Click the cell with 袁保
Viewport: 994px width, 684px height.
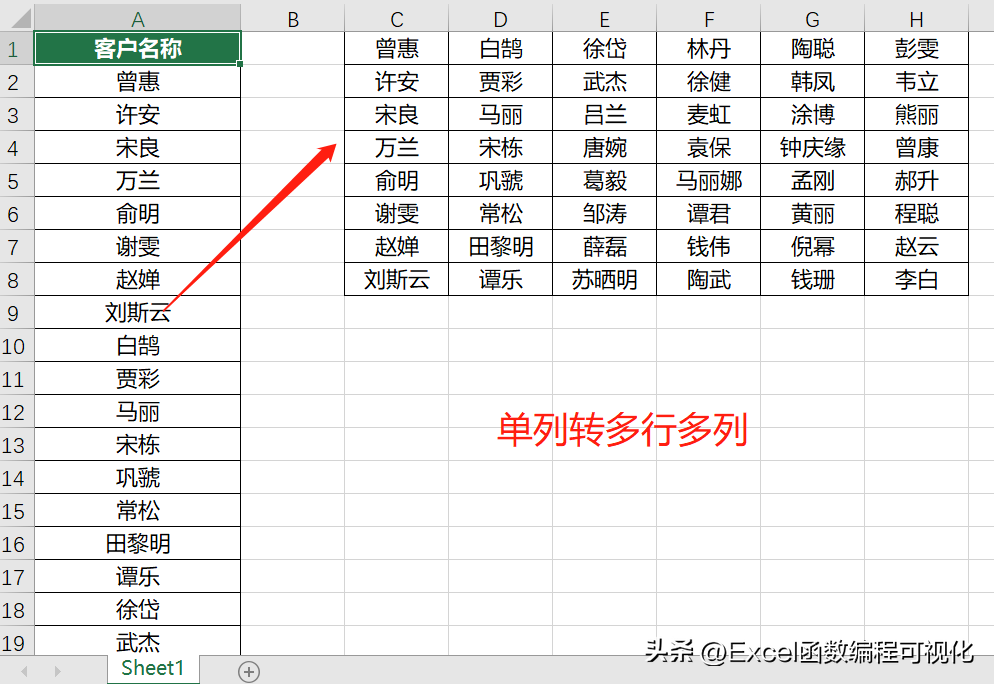click(709, 148)
